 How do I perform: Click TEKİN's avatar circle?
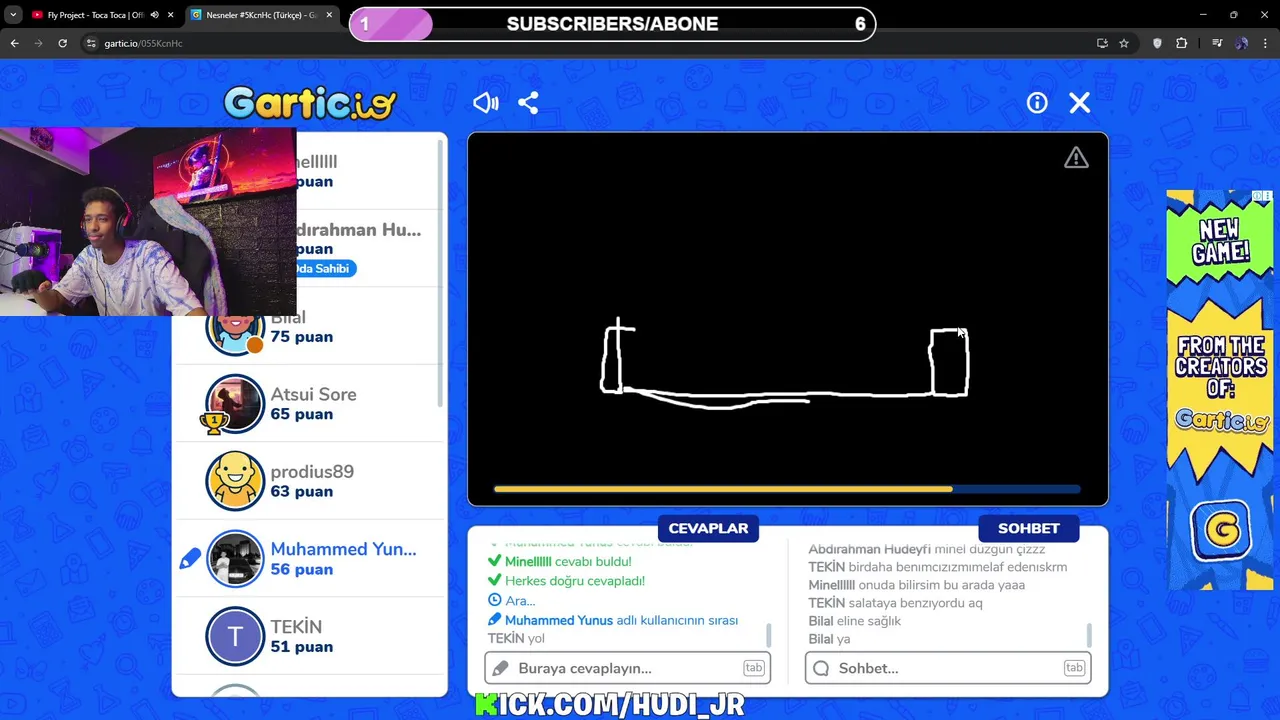pos(235,636)
